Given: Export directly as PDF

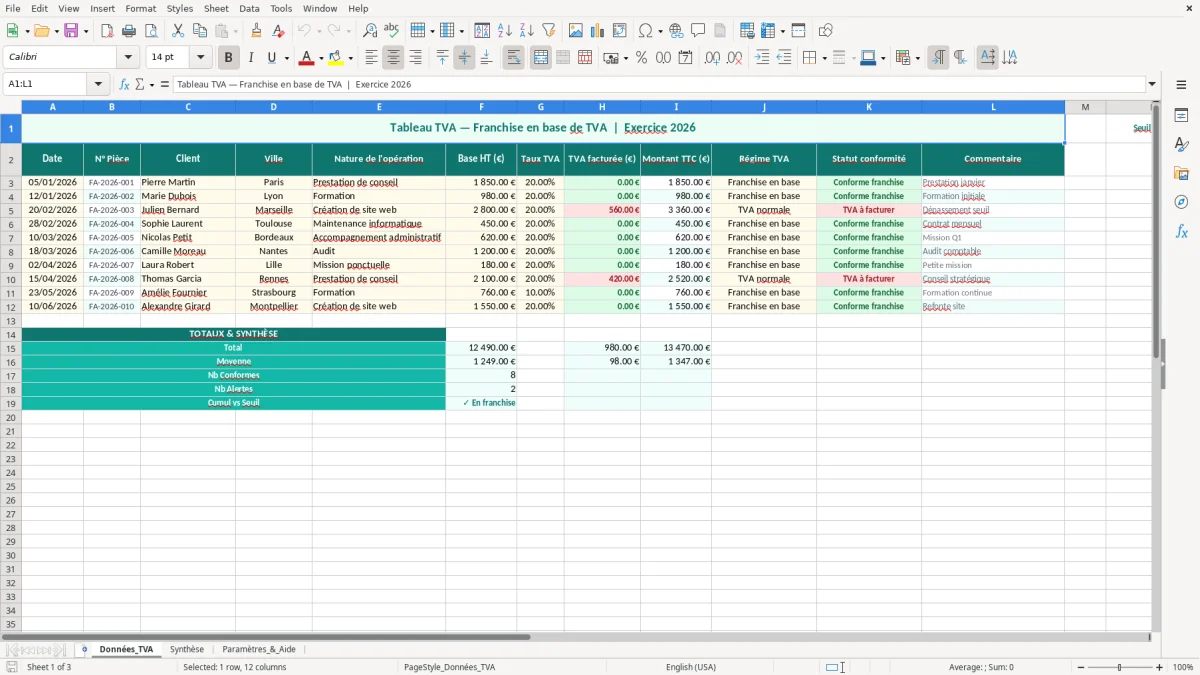Looking at the screenshot, I should tap(107, 31).
